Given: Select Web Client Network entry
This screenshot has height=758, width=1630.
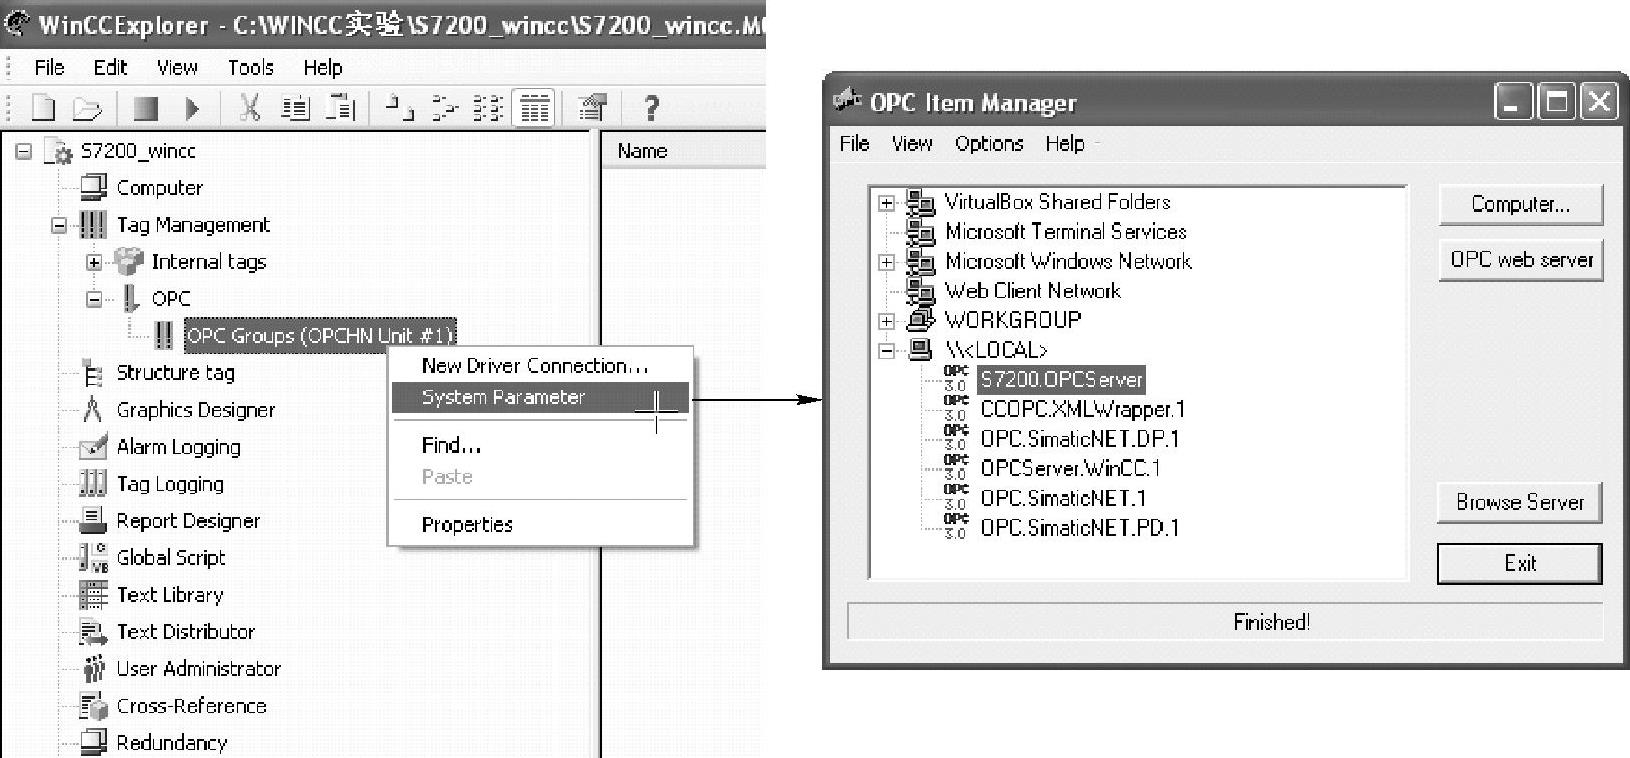Looking at the screenshot, I should click(1033, 291).
